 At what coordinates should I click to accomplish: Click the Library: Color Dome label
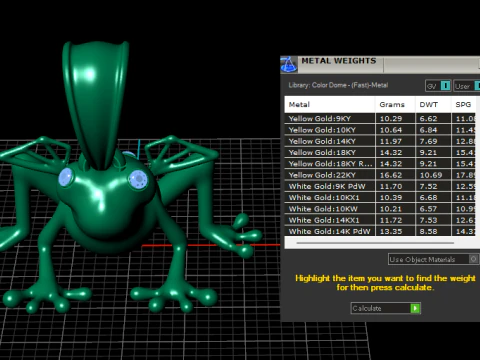point(338,85)
